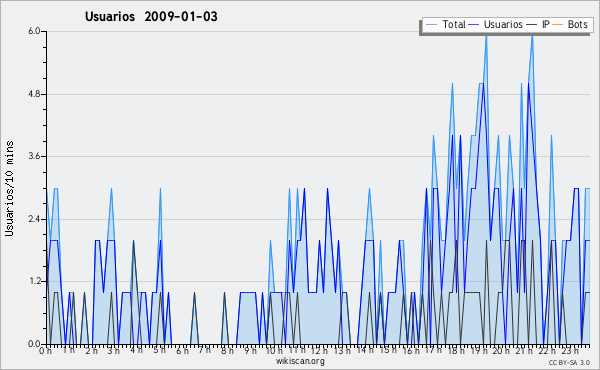Viewport: 600px width, 370px height.
Task: Click the x-axis label '10 h'
Action: [274, 350]
